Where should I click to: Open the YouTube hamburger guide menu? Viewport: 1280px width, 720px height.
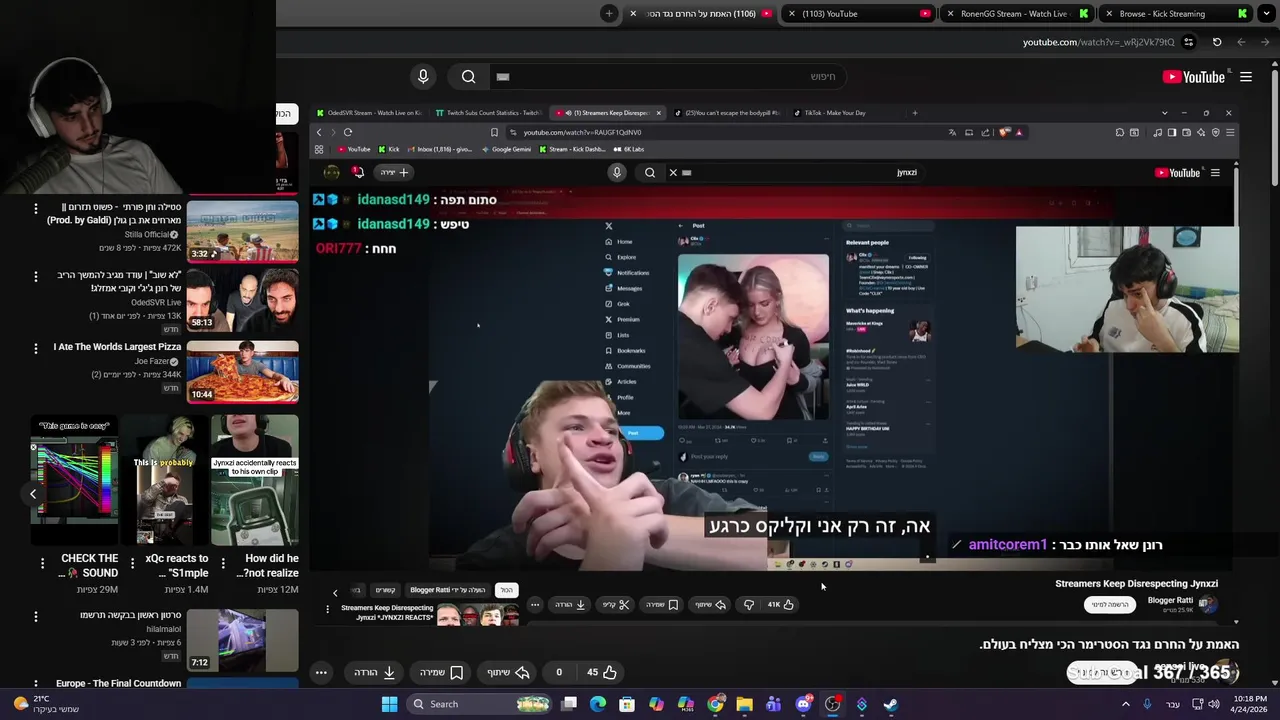pyautogui.click(x=1246, y=77)
